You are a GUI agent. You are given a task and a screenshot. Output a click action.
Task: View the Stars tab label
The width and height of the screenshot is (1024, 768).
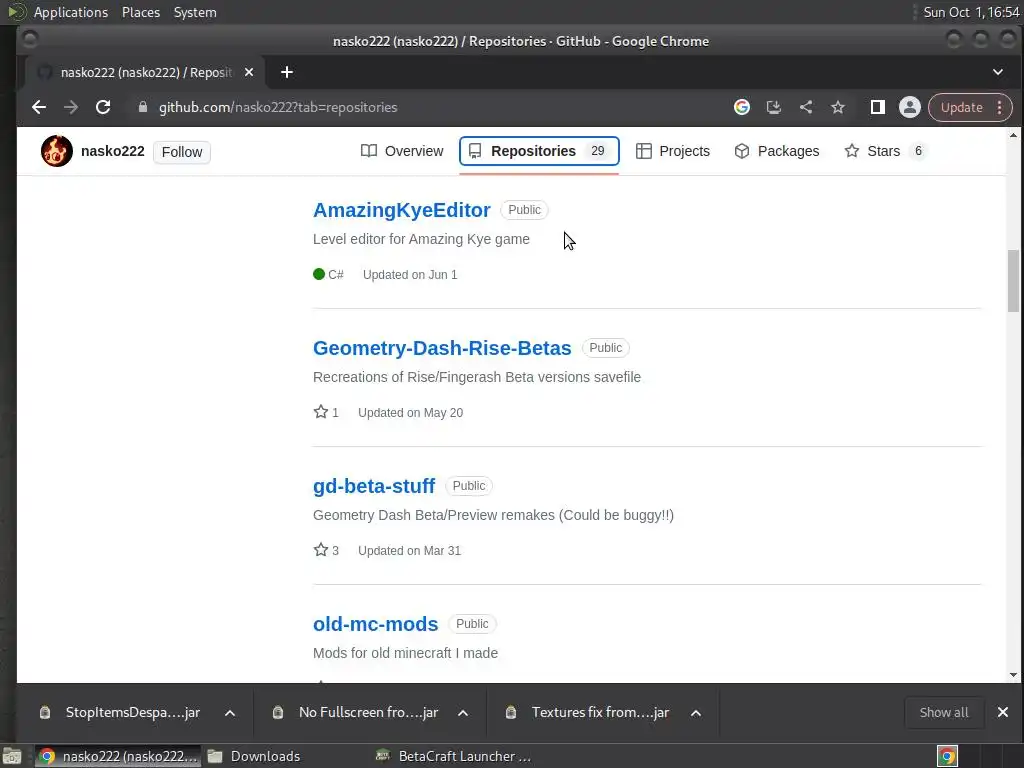884,151
